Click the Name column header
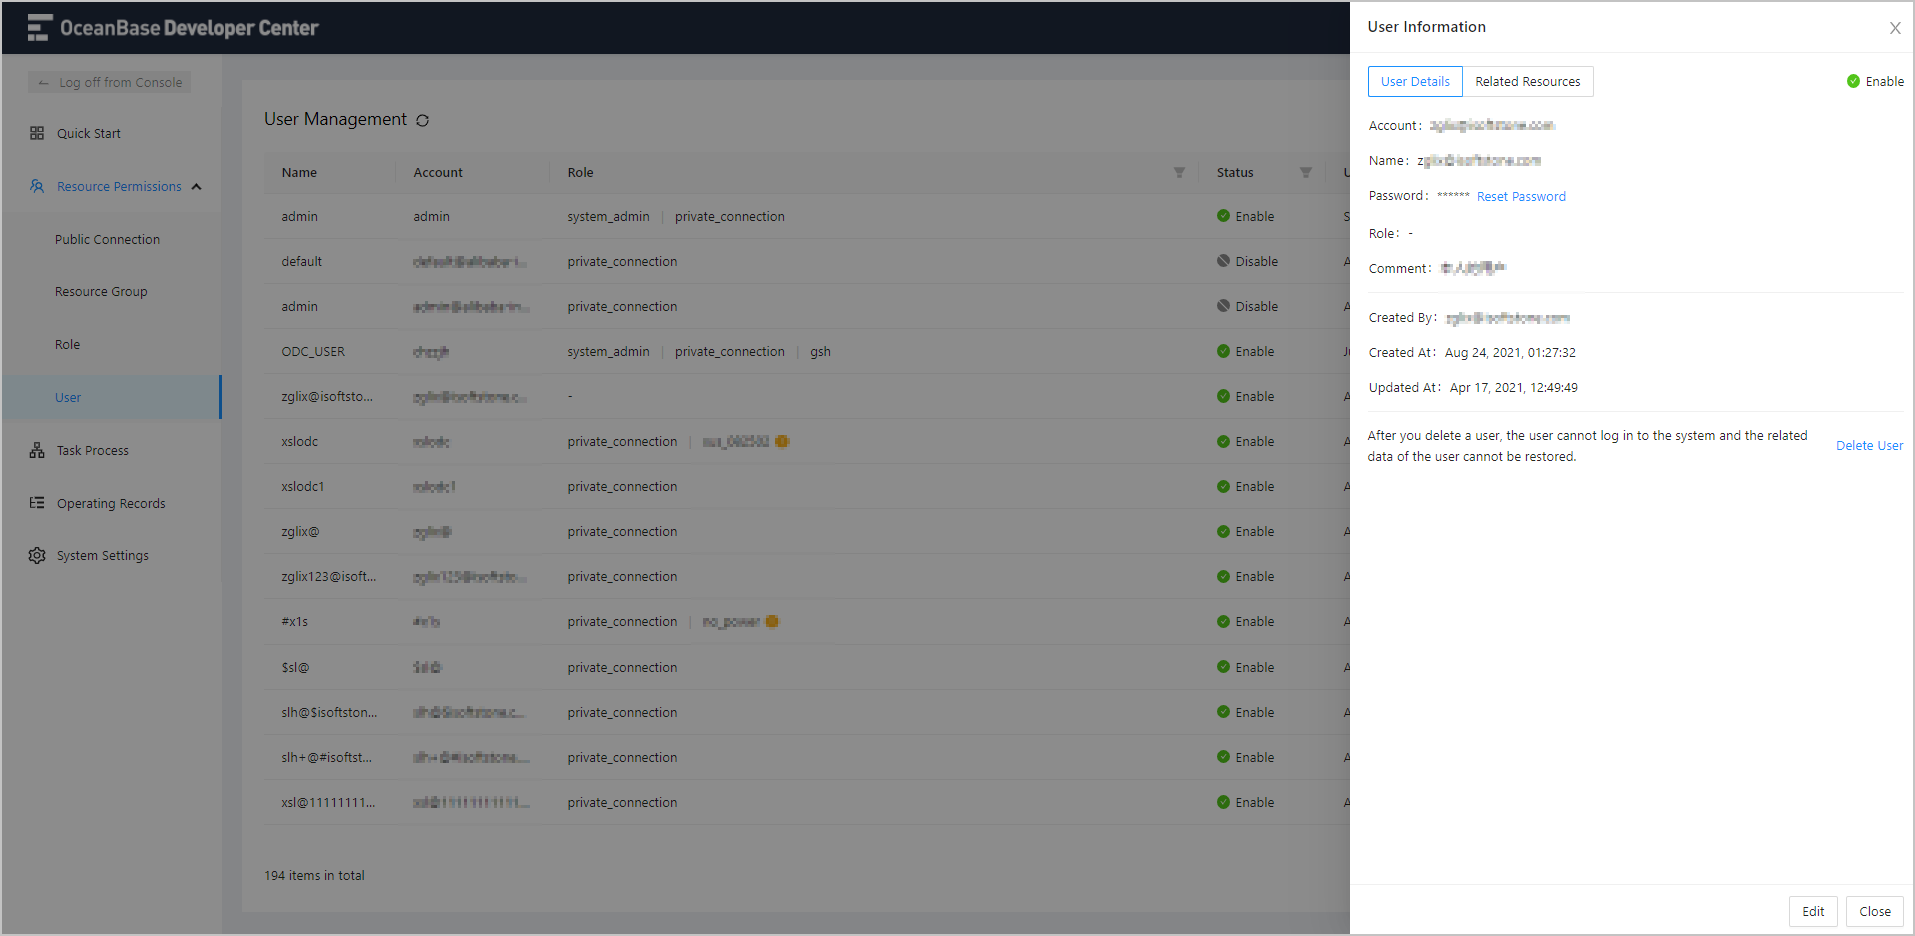 [299, 172]
